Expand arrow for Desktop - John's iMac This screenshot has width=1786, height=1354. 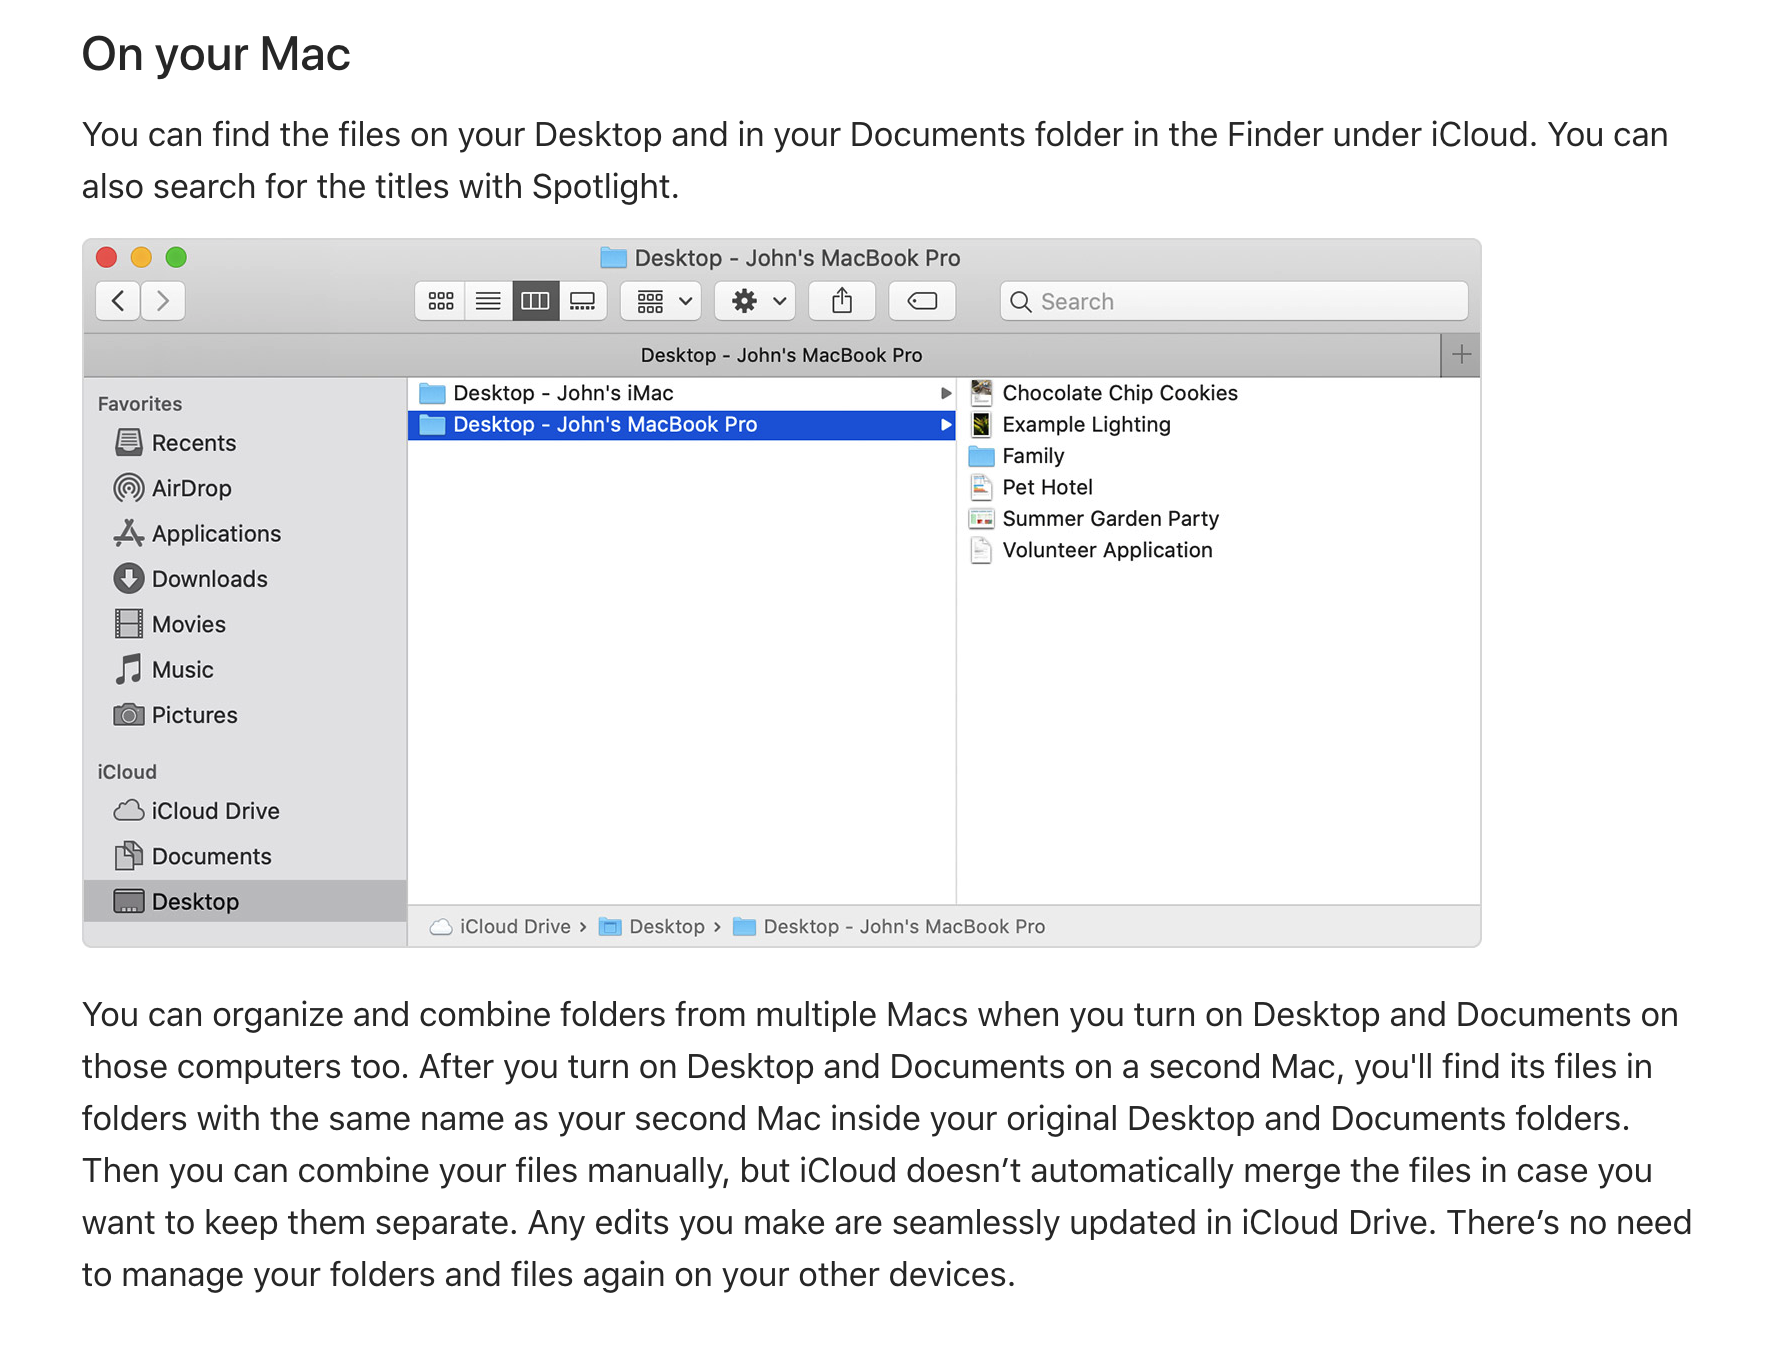(945, 393)
